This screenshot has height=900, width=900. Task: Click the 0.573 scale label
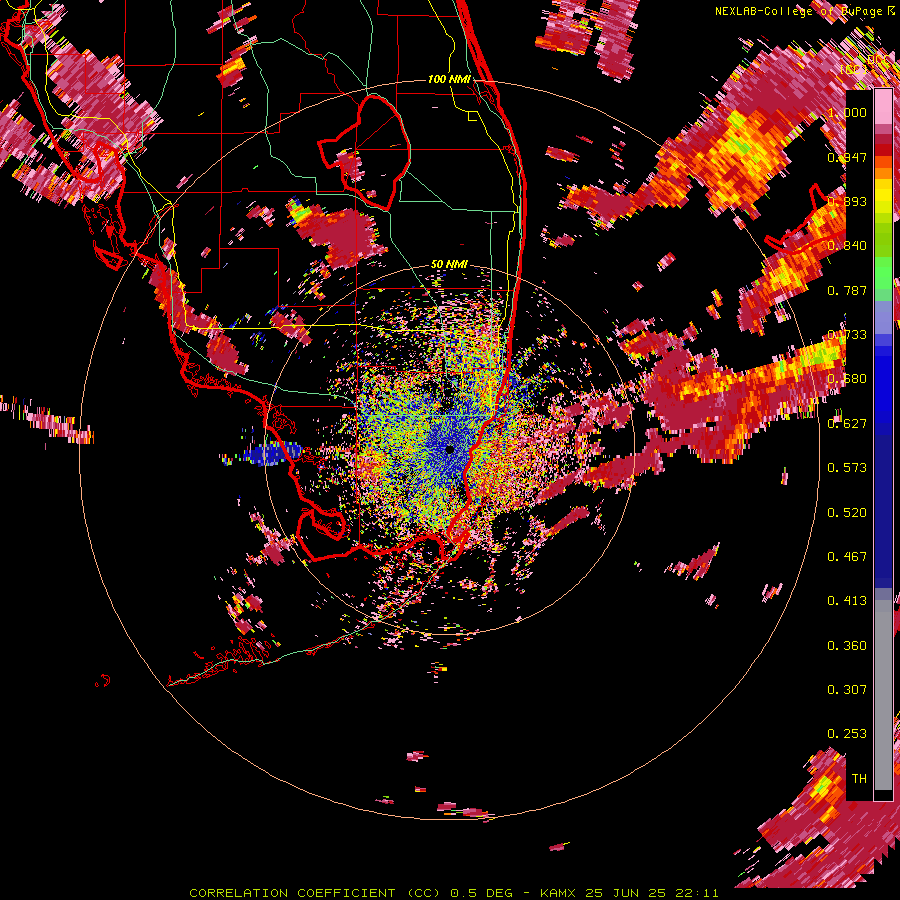pos(847,468)
